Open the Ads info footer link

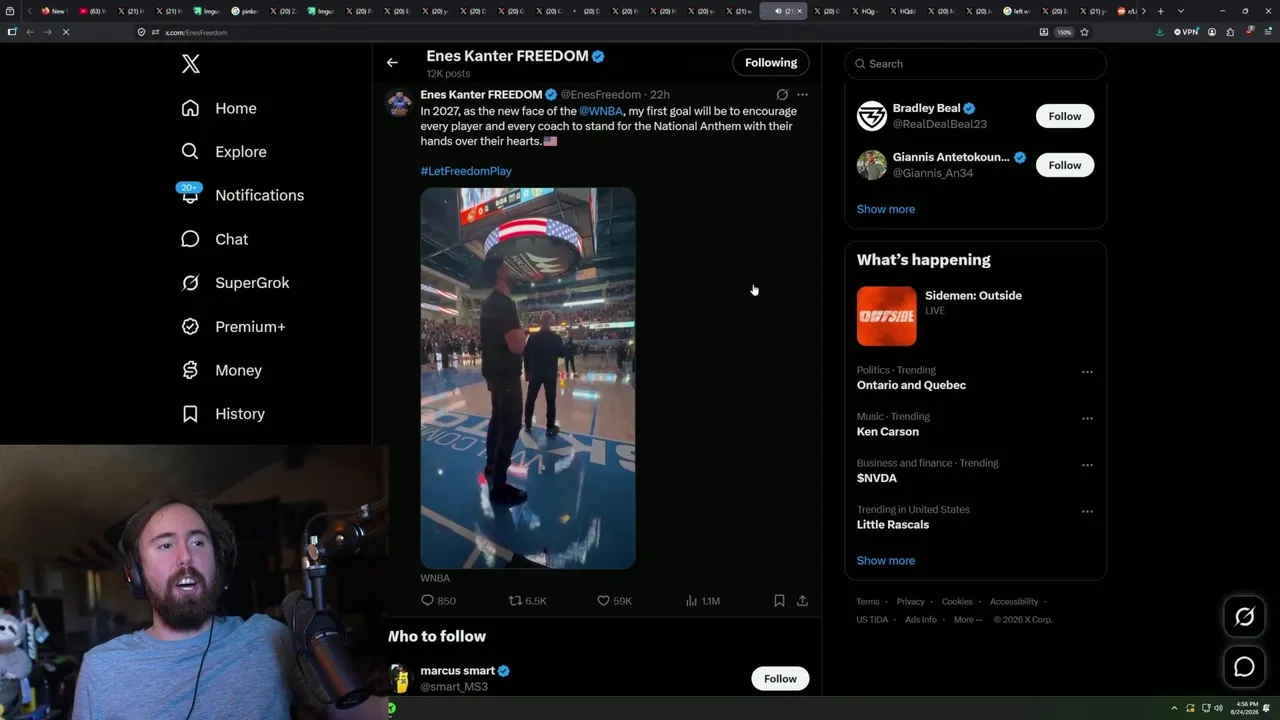pyautogui.click(x=921, y=620)
